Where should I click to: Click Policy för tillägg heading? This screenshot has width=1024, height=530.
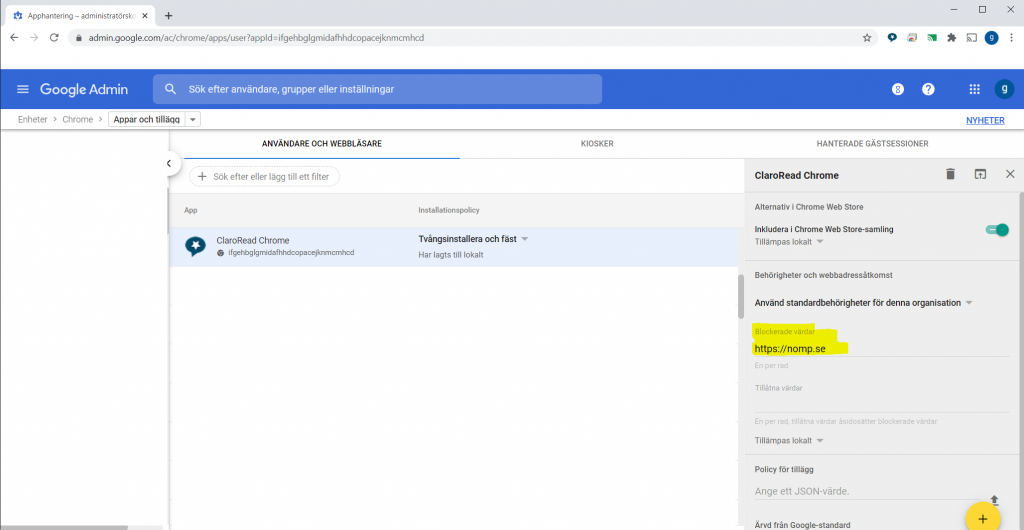pyautogui.click(x=784, y=469)
